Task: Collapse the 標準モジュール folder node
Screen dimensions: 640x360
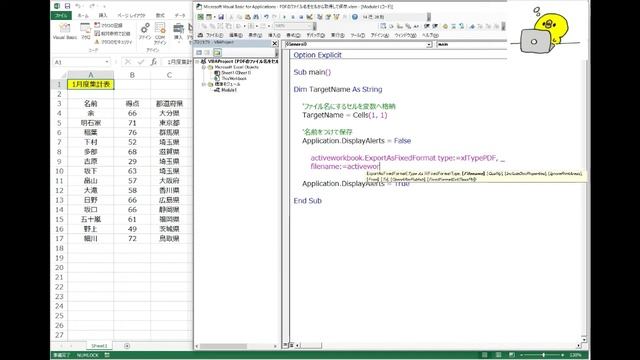Action: coord(203,84)
